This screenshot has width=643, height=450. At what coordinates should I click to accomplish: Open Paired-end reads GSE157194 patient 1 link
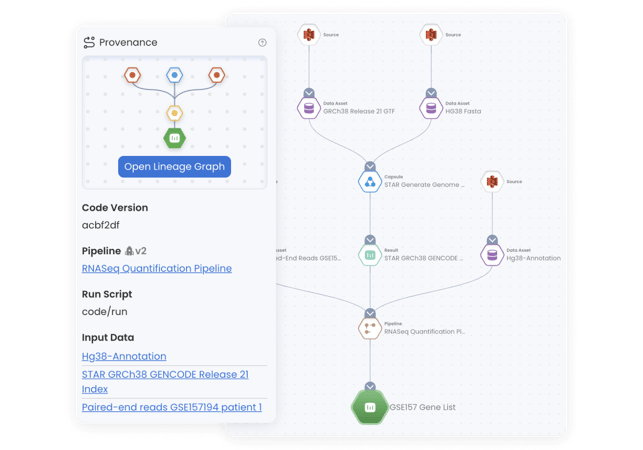pos(172,407)
